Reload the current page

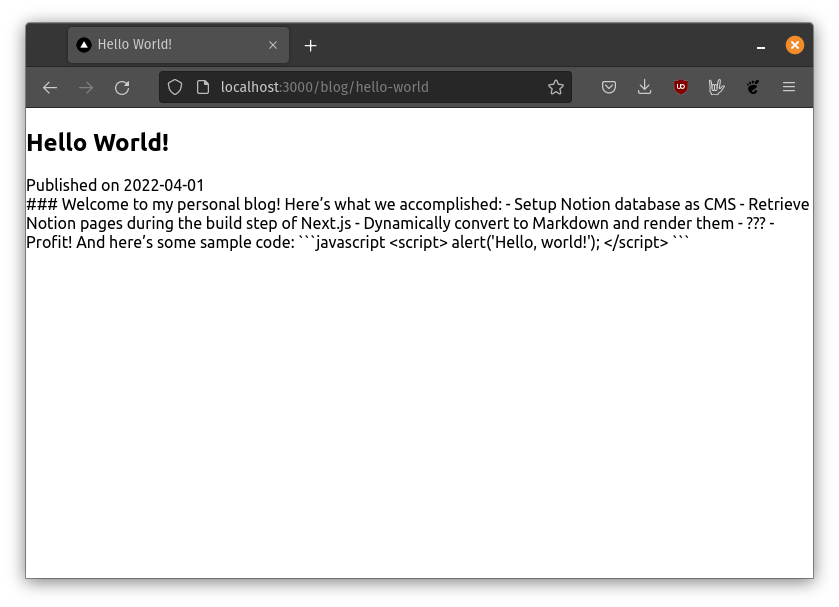pos(122,87)
